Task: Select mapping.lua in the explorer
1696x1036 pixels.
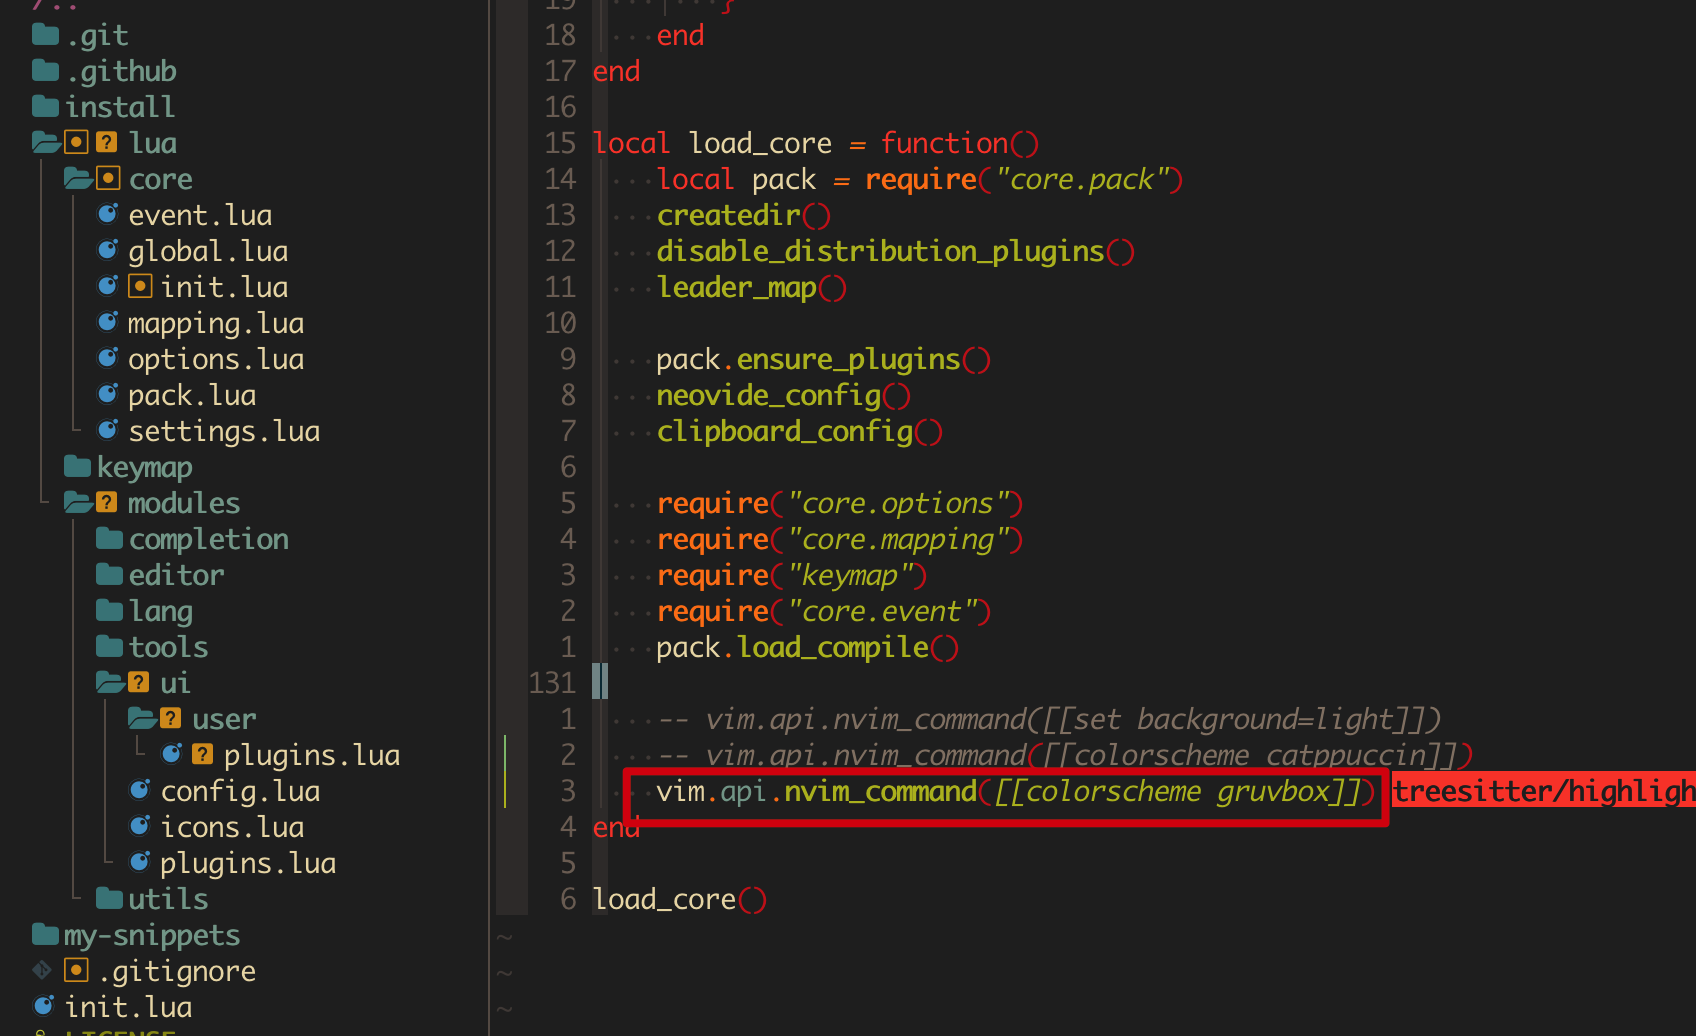Action: click(x=216, y=322)
